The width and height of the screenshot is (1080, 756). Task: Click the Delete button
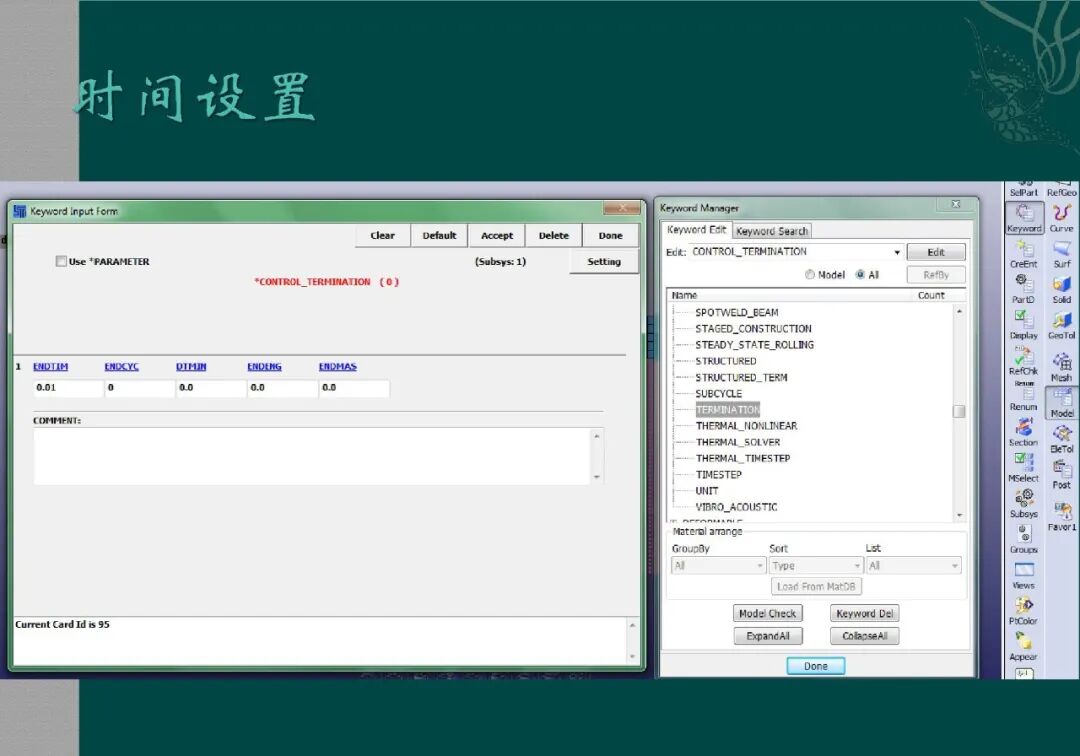tap(554, 235)
